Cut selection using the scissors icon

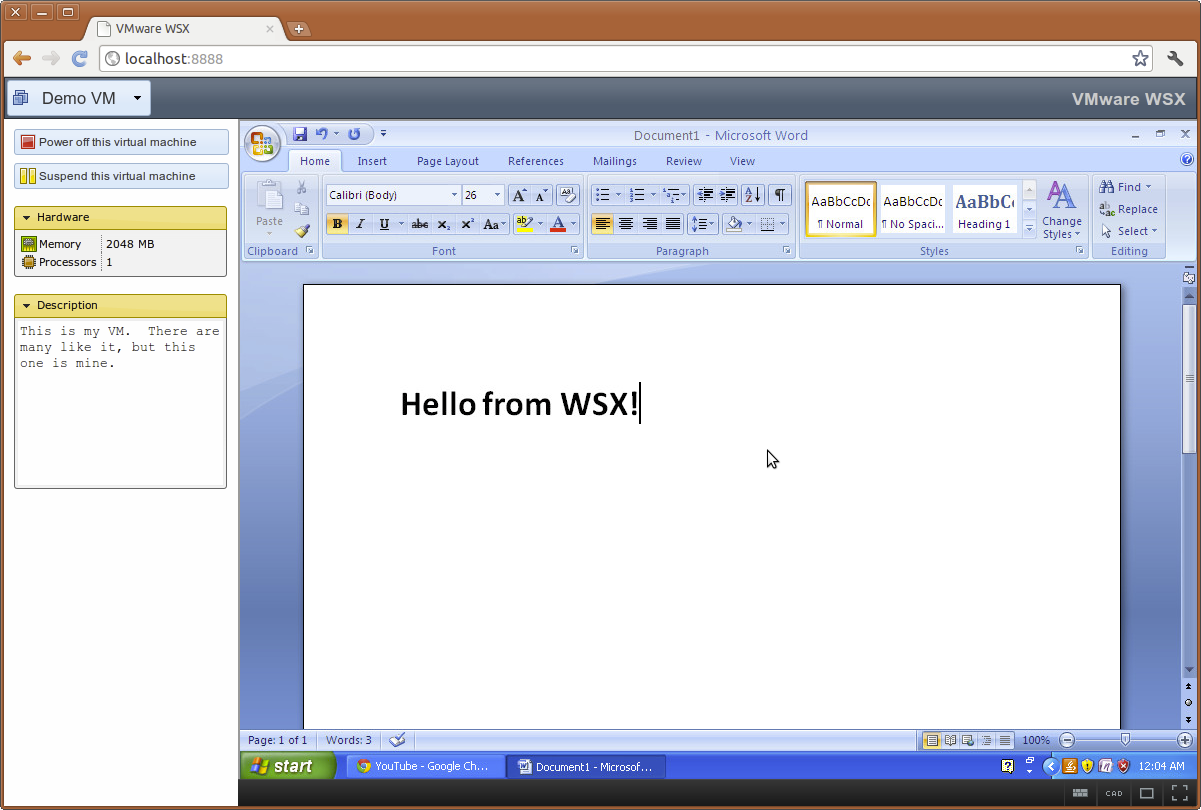(301, 187)
